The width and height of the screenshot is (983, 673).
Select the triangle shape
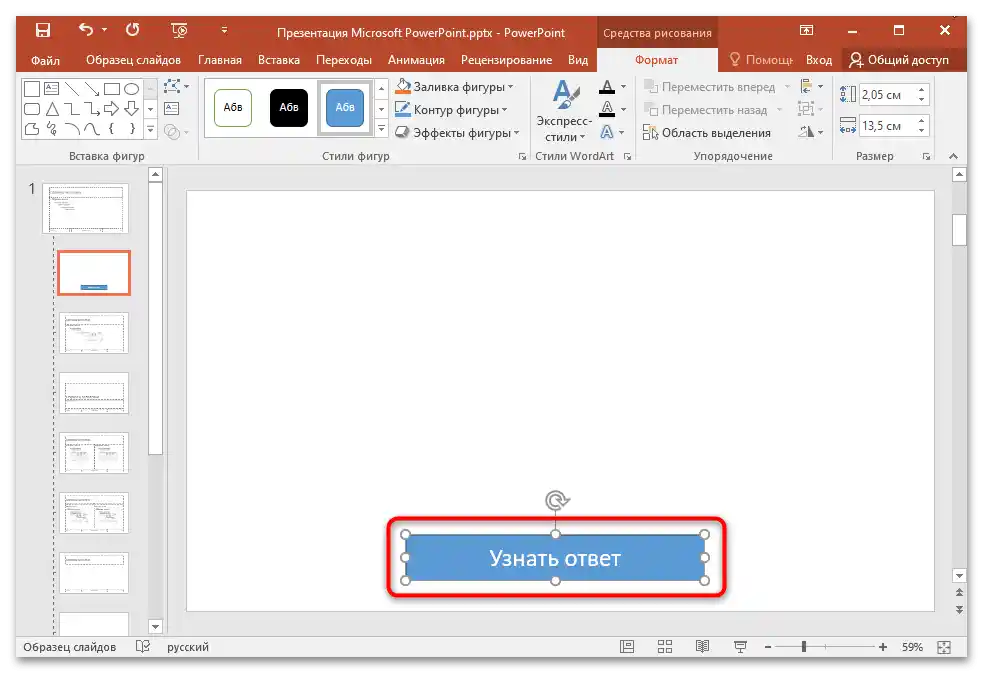[x=52, y=109]
